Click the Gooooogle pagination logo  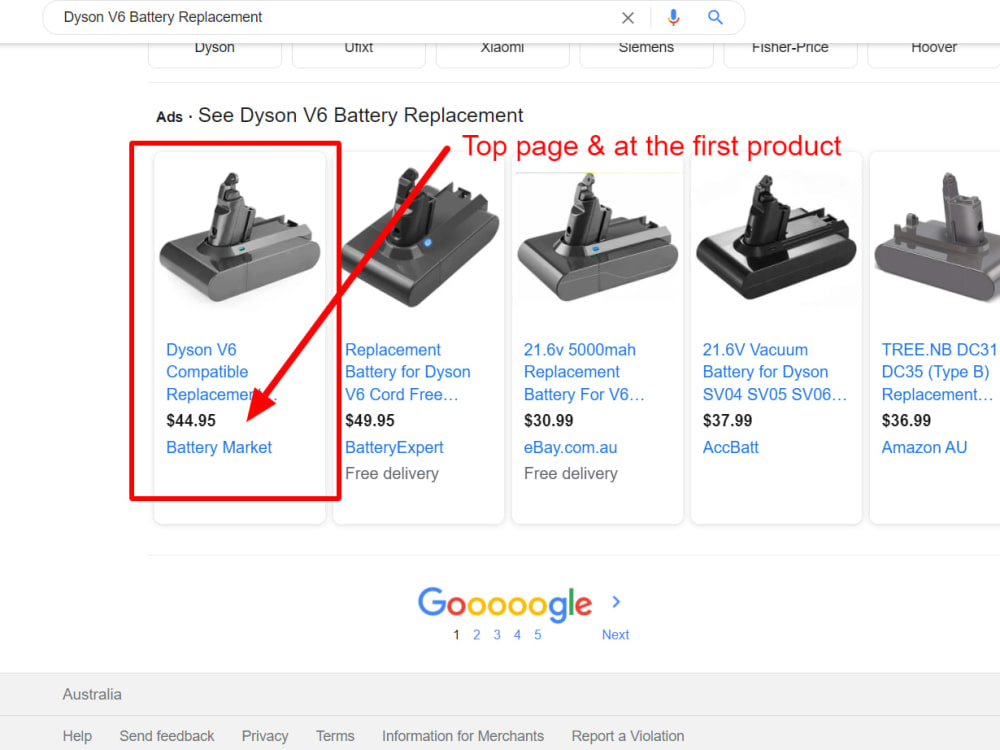click(x=505, y=603)
